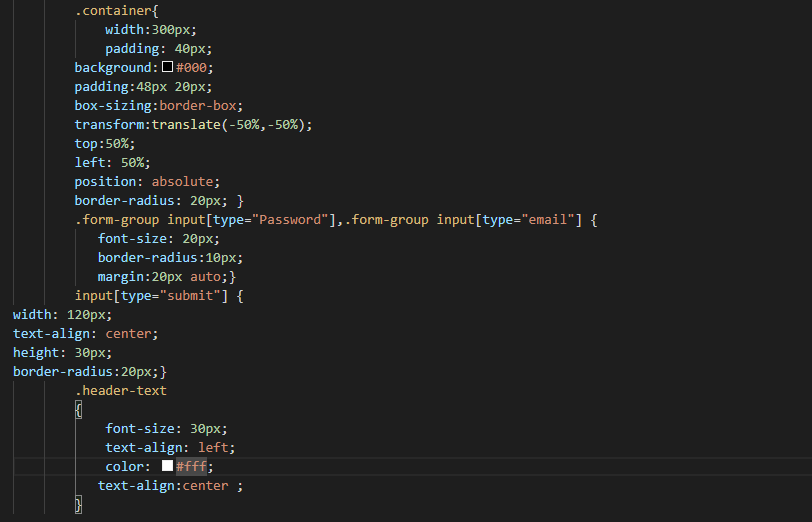Click the text-align: left declaration

[170, 447]
